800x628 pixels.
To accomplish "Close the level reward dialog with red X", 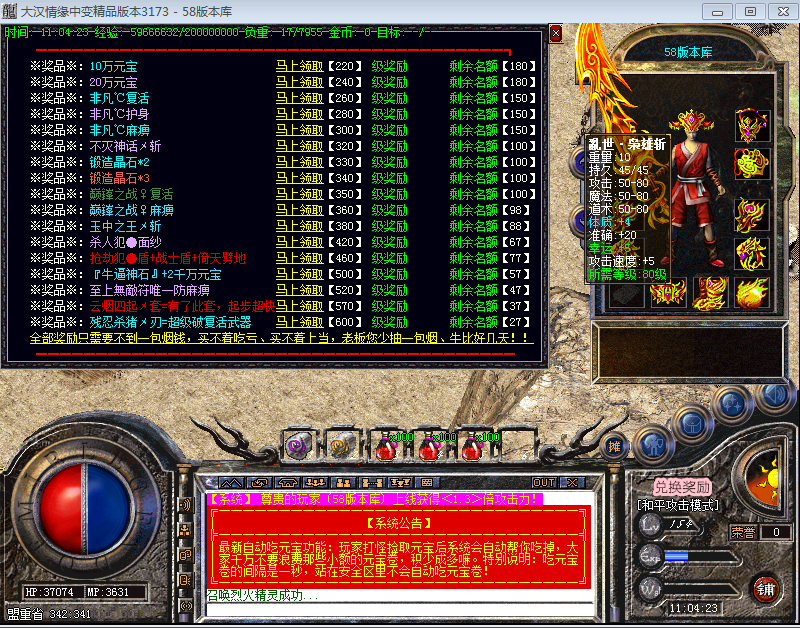I will (556, 34).
